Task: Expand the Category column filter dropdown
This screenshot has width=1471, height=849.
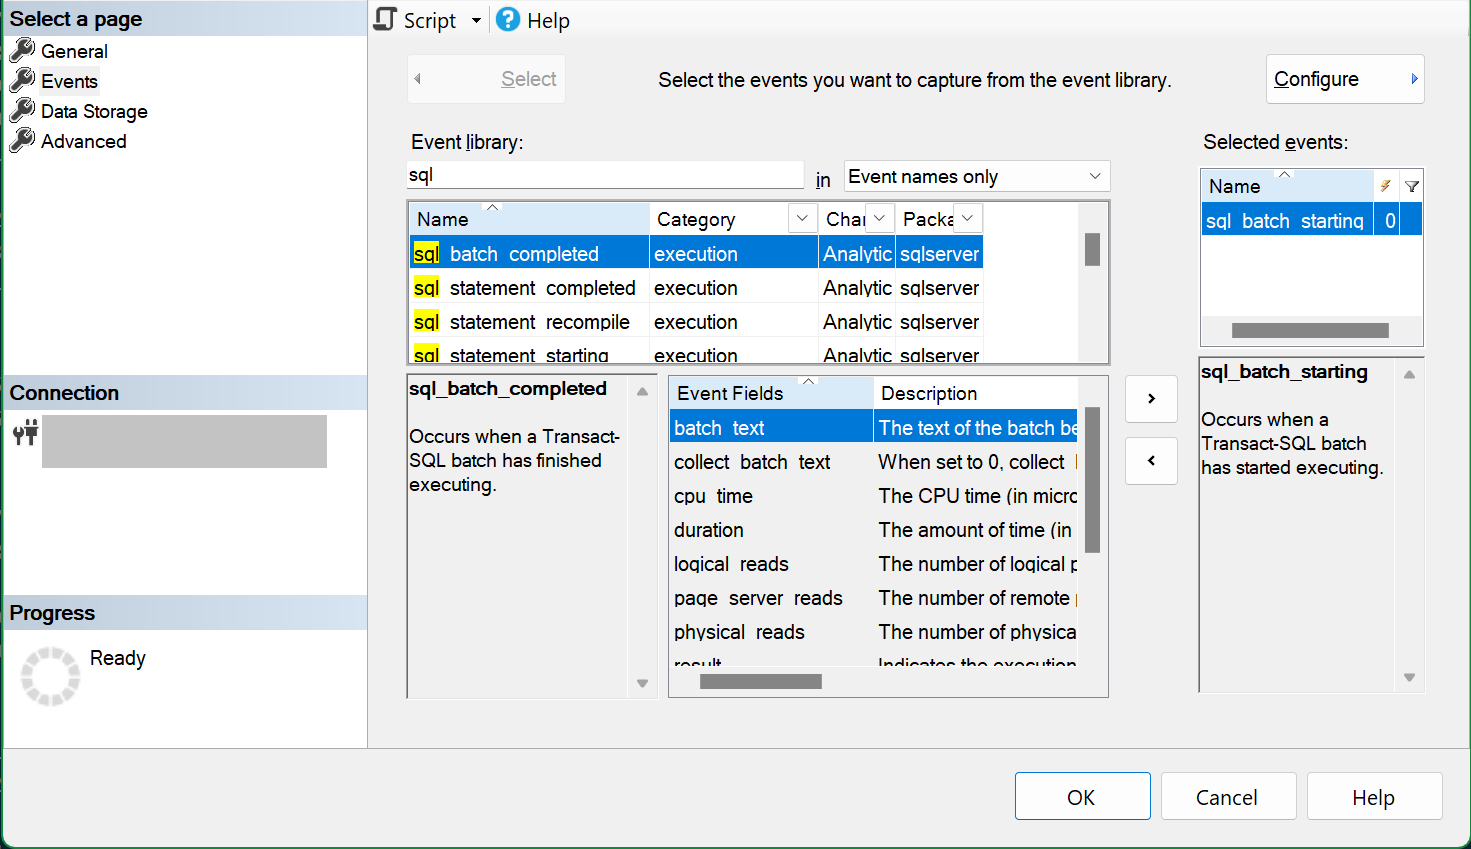Action: (802, 219)
